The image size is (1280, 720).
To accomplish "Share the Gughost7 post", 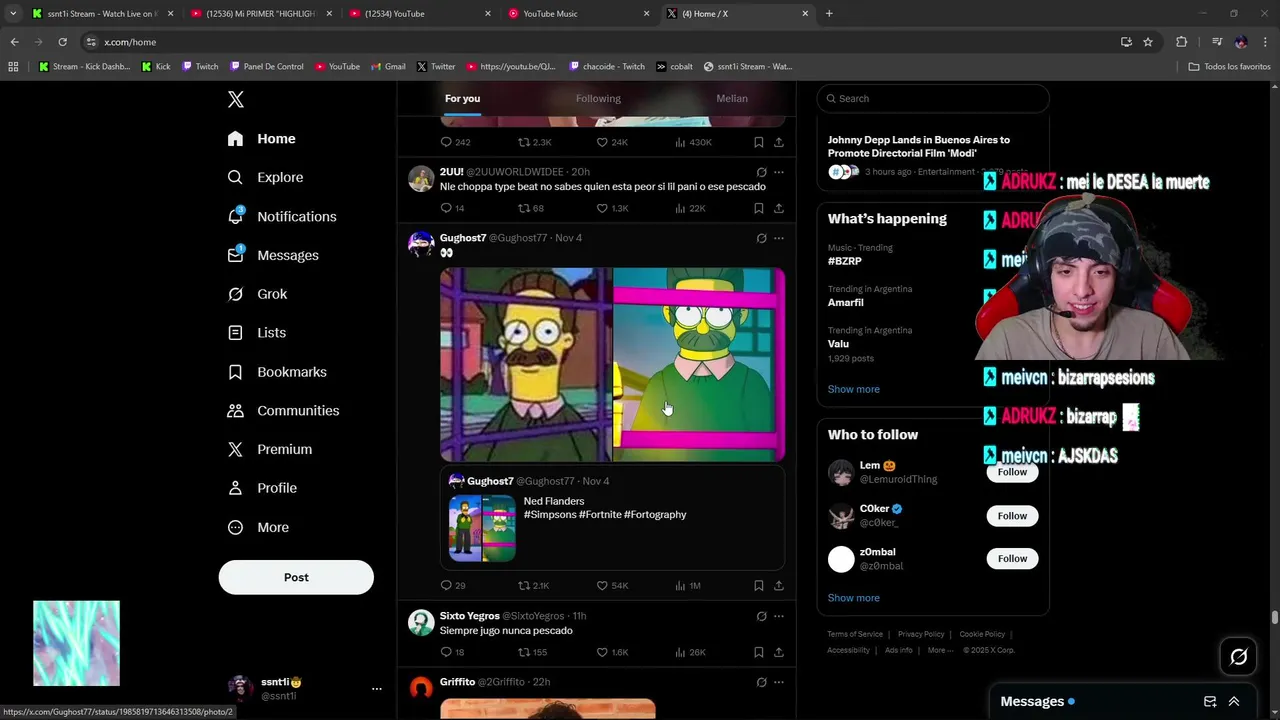I will coord(778,585).
